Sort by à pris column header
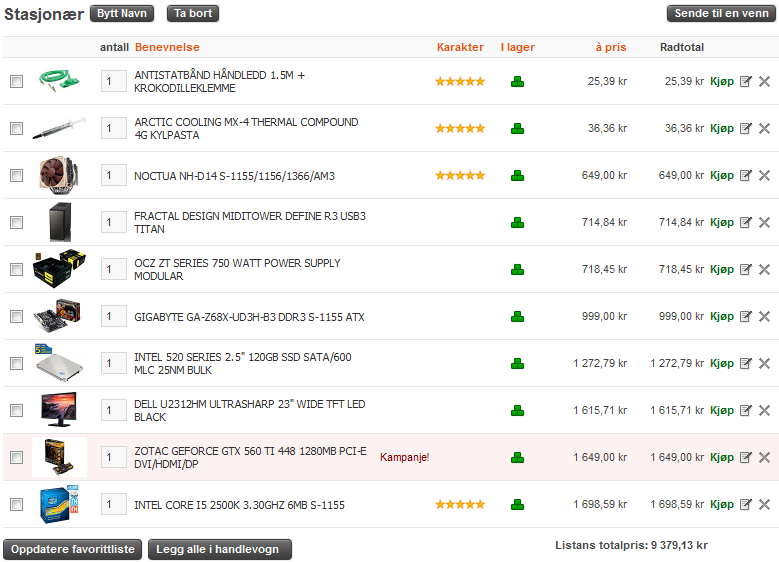 tap(611, 47)
